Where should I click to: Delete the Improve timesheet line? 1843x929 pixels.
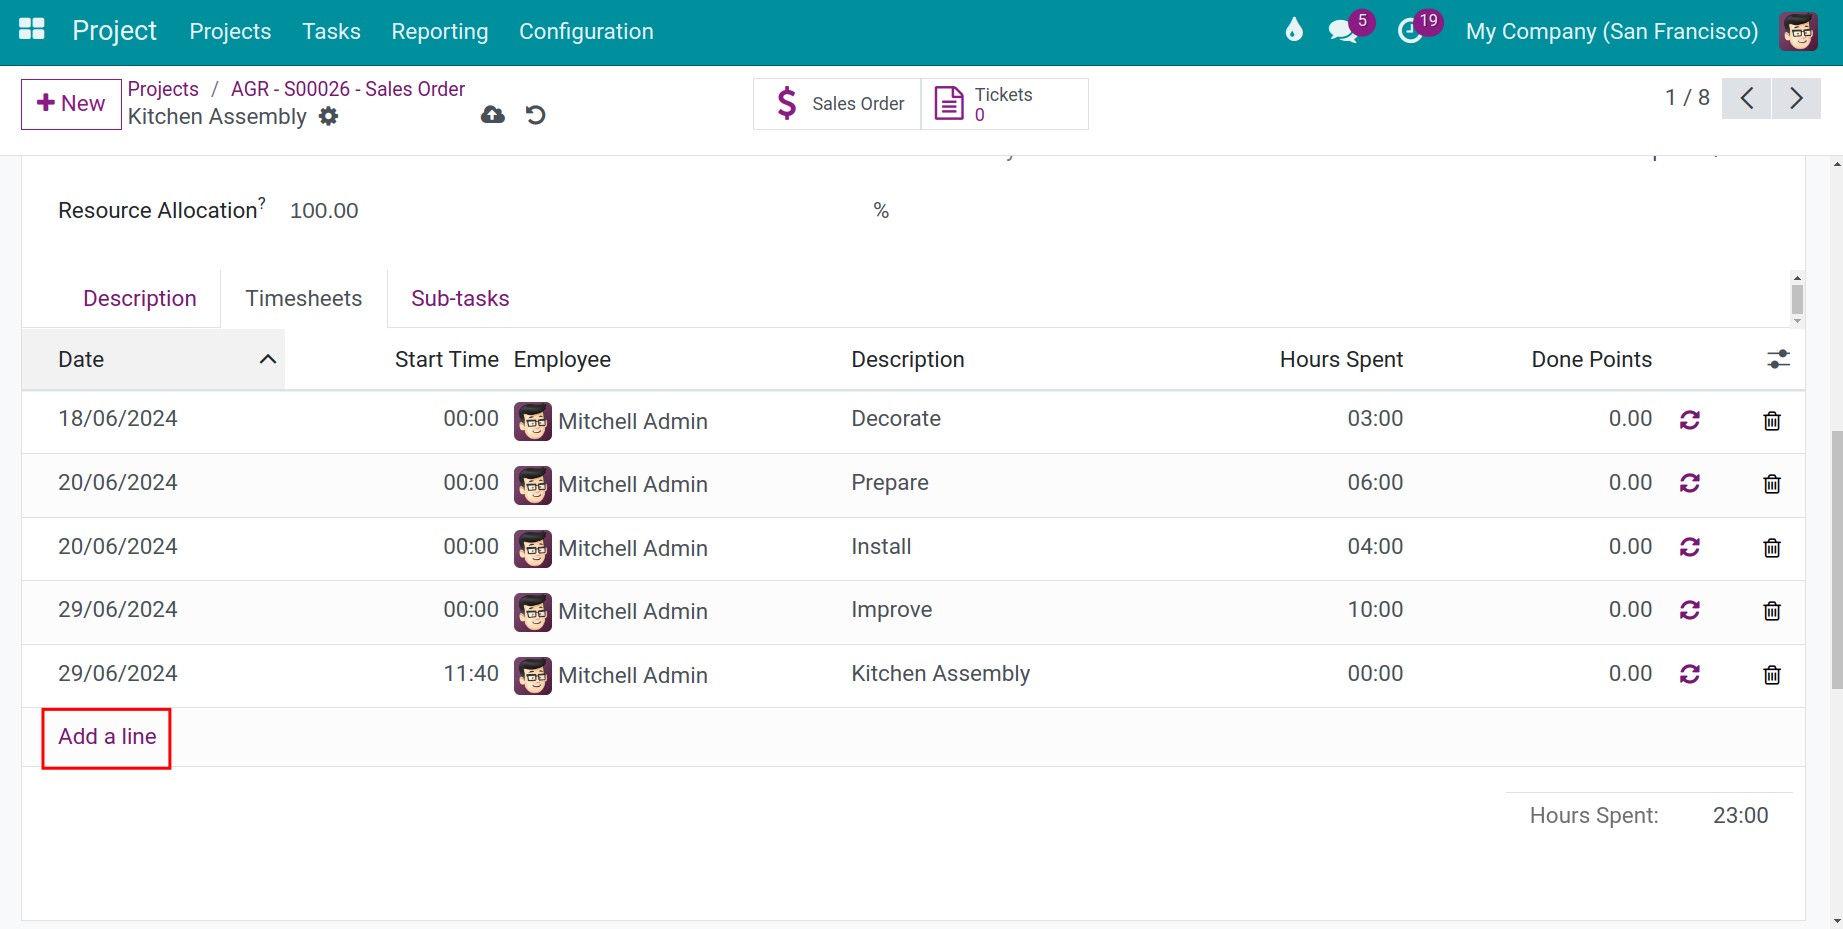(x=1772, y=611)
